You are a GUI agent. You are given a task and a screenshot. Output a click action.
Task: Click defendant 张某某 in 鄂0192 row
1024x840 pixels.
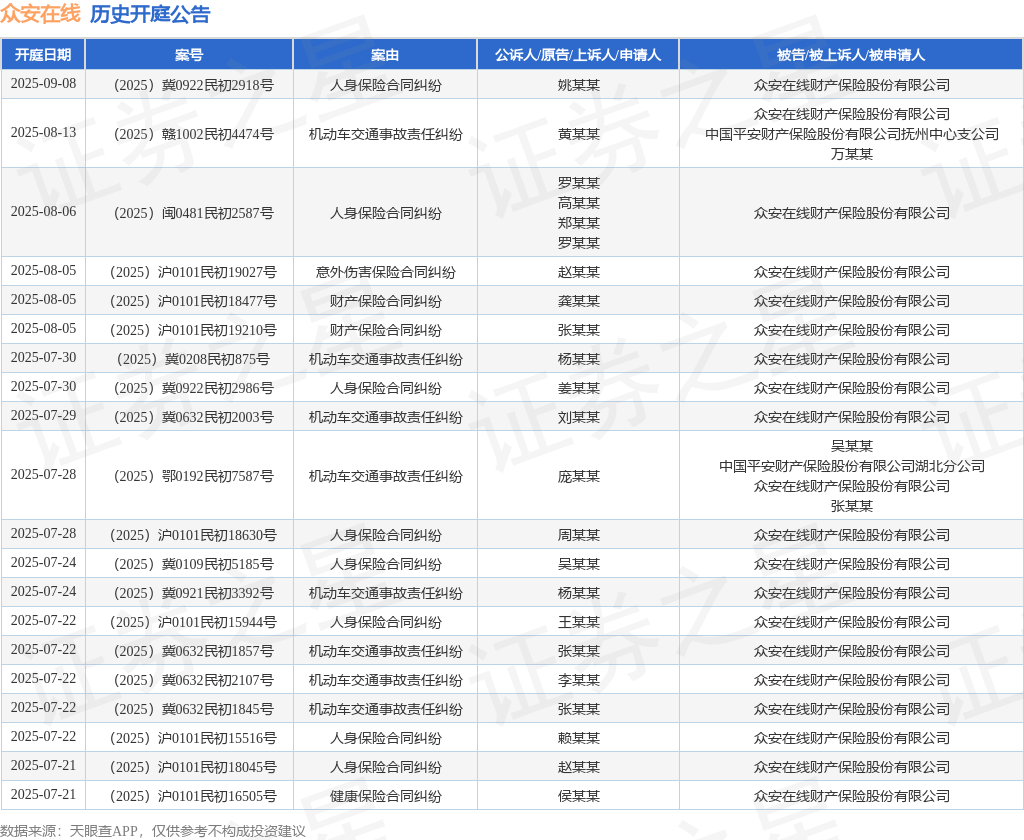coord(852,506)
